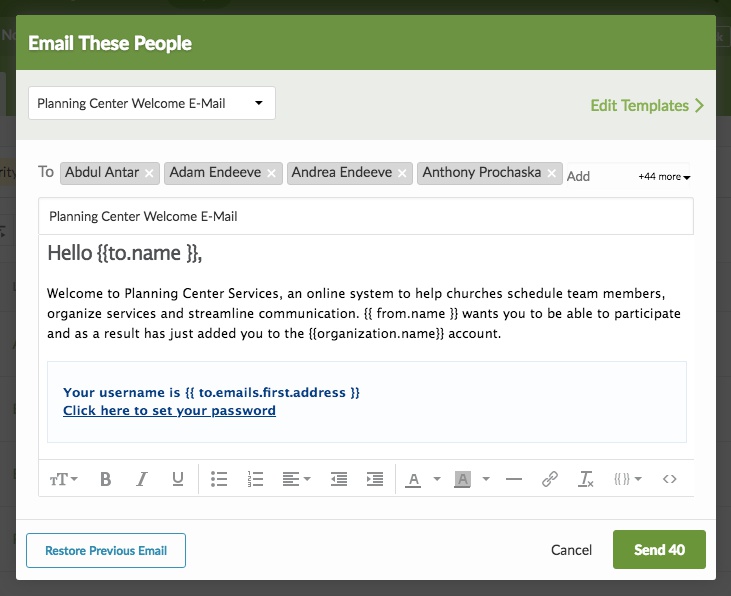731x596 pixels.
Task: Remove Abdul Antar from recipients
Action: pos(149,173)
